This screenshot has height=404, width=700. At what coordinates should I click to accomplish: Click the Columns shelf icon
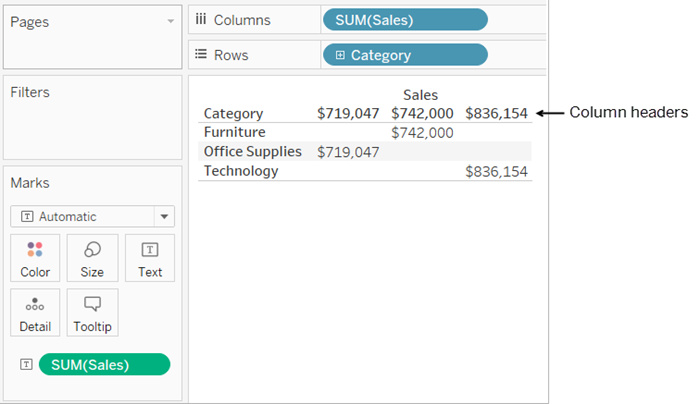pos(200,20)
